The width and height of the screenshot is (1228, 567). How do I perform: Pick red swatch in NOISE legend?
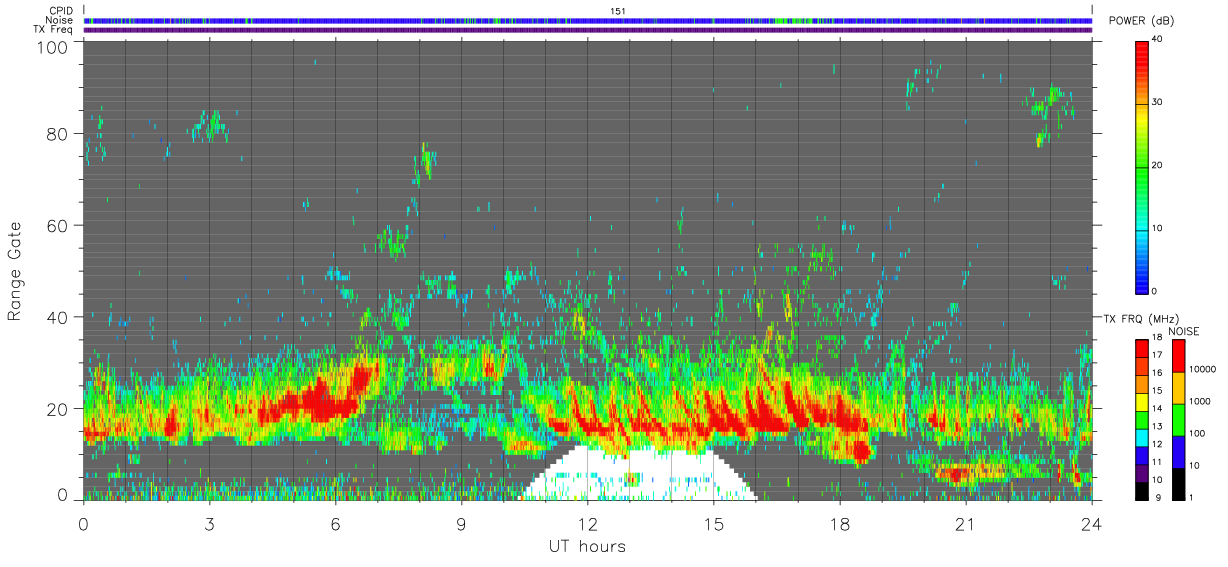click(1178, 355)
